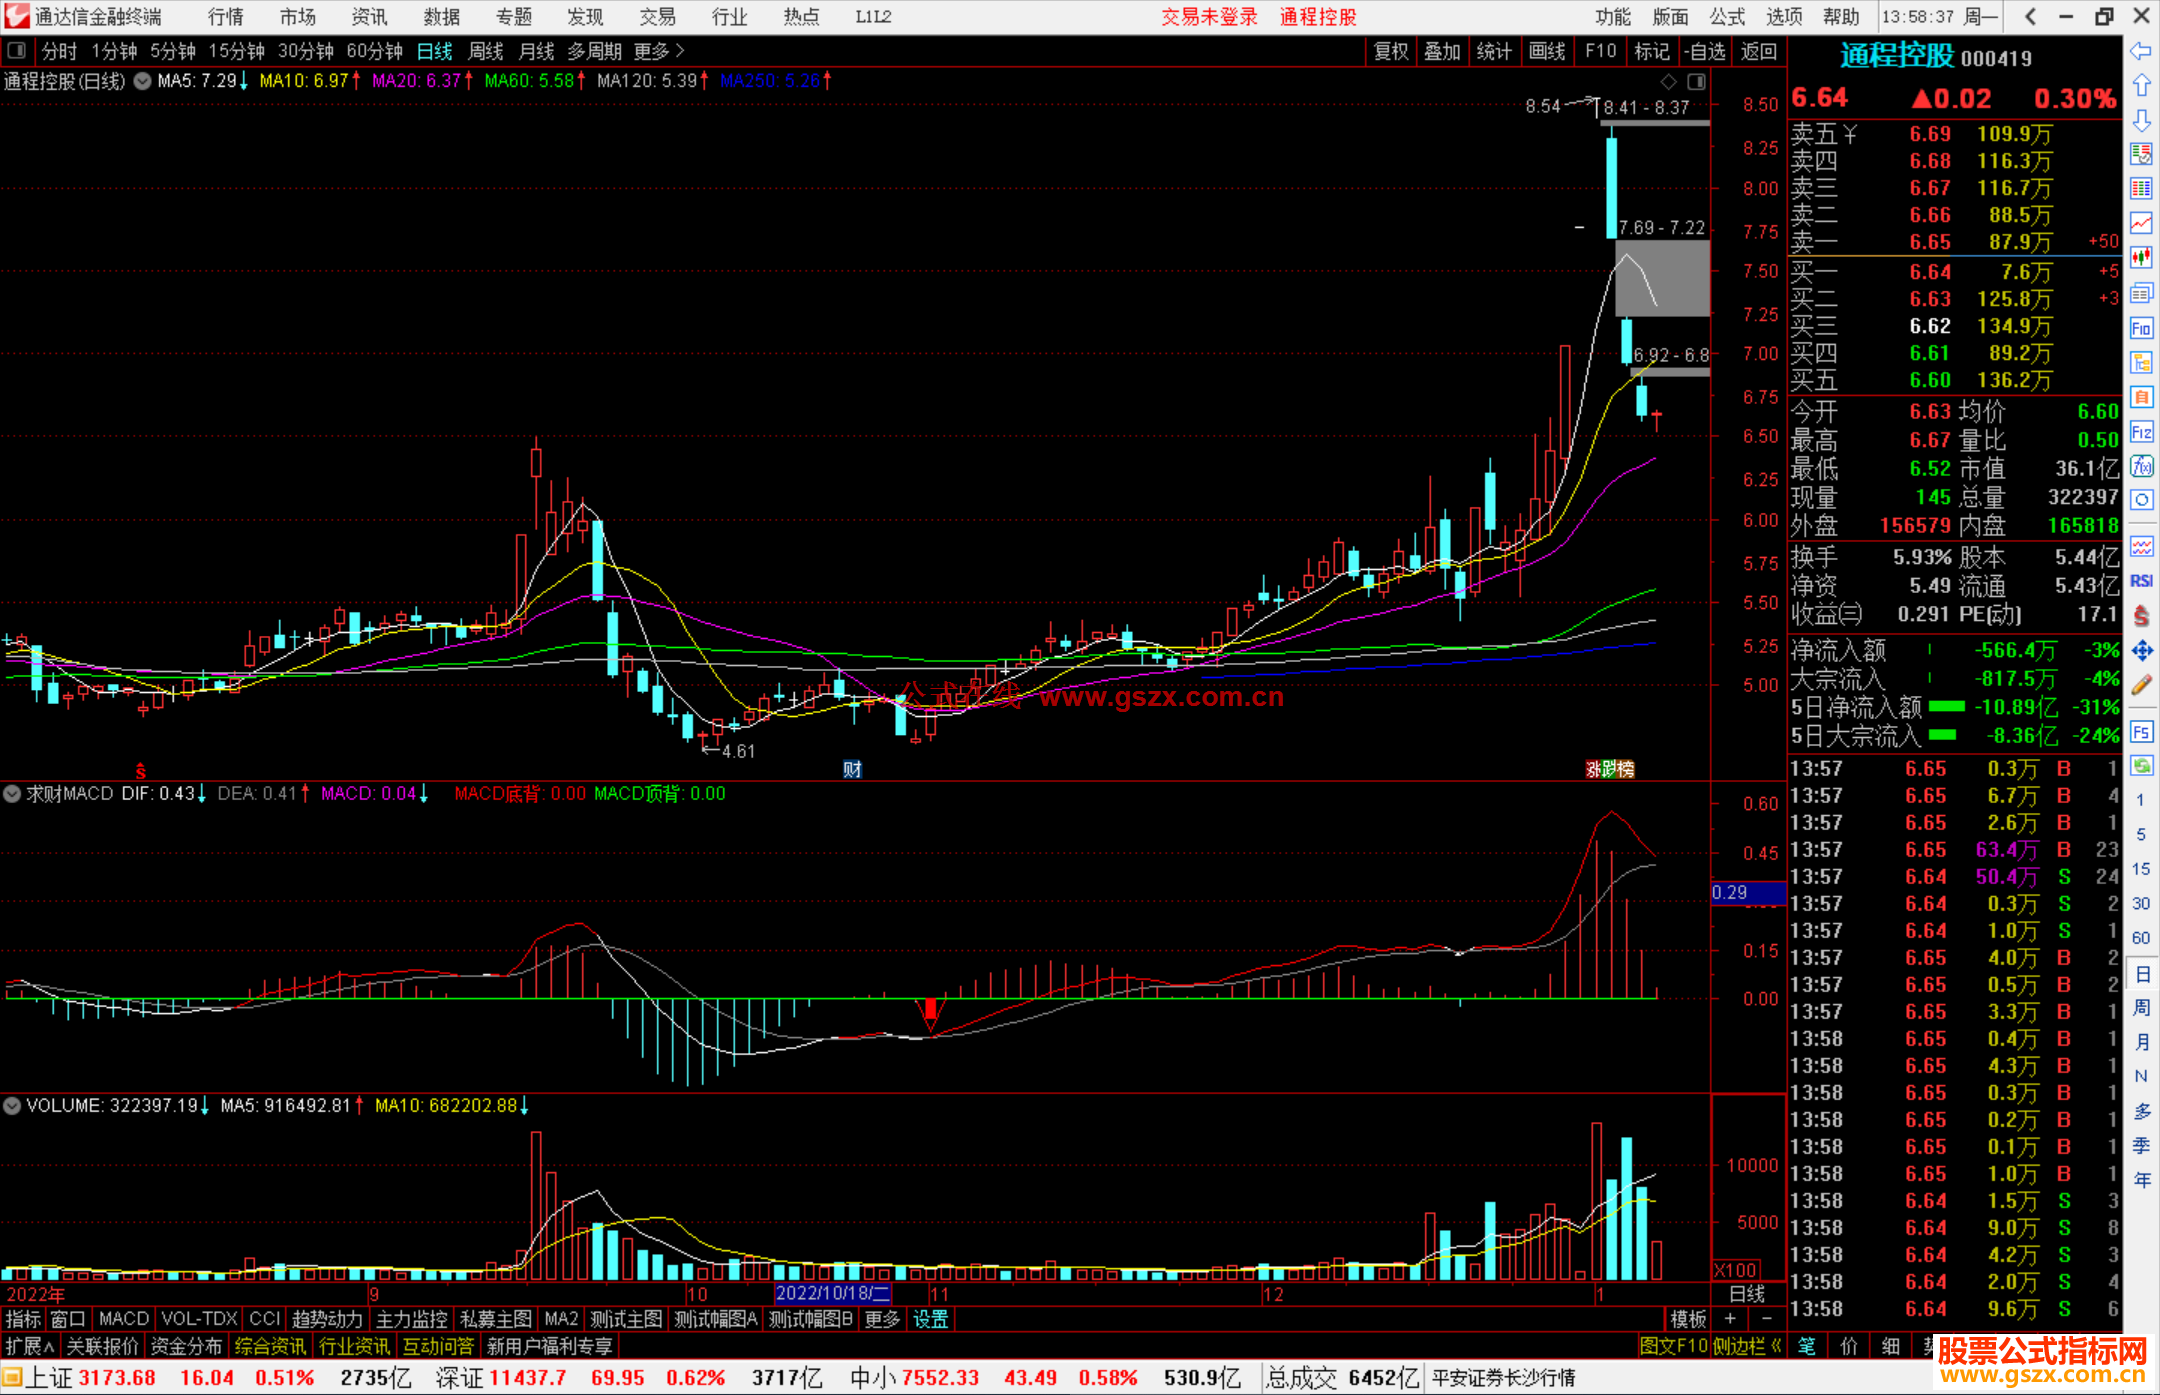The width and height of the screenshot is (2160, 1395).
Task: Click the F10 info icon in sidebar
Action: coord(2141,328)
